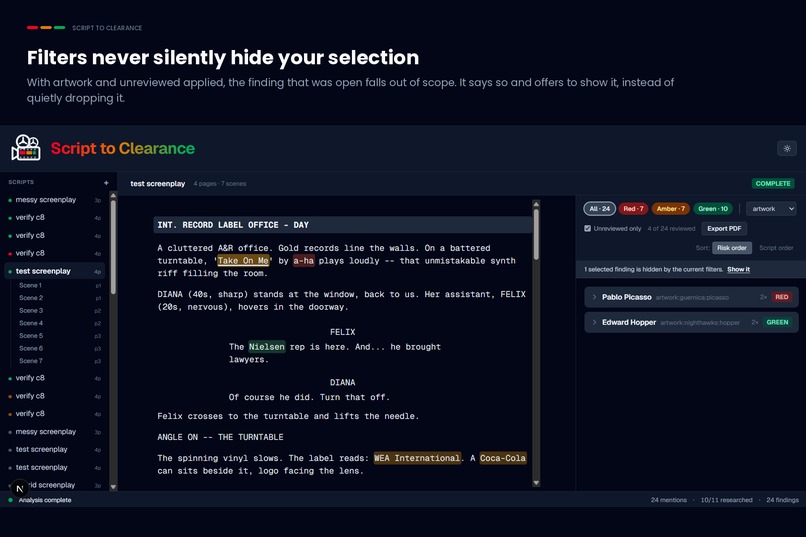806x537 pixels.
Task: Filter findings by Red · 7
Action: (x=633, y=209)
